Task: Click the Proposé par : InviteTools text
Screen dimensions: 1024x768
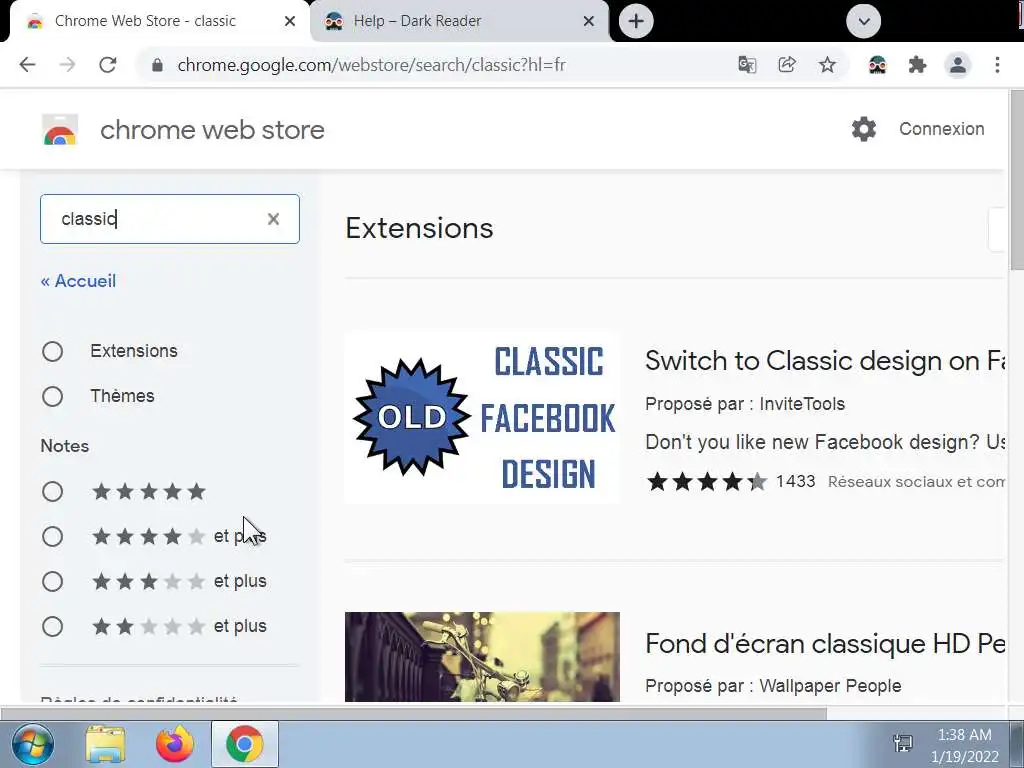Action: coord(745,404)
